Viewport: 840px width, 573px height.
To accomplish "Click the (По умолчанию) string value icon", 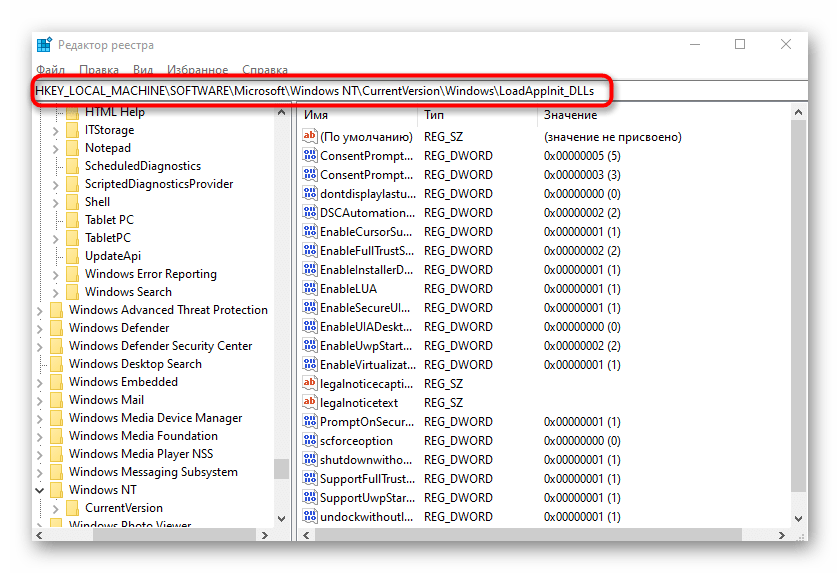I will point(310,136).
